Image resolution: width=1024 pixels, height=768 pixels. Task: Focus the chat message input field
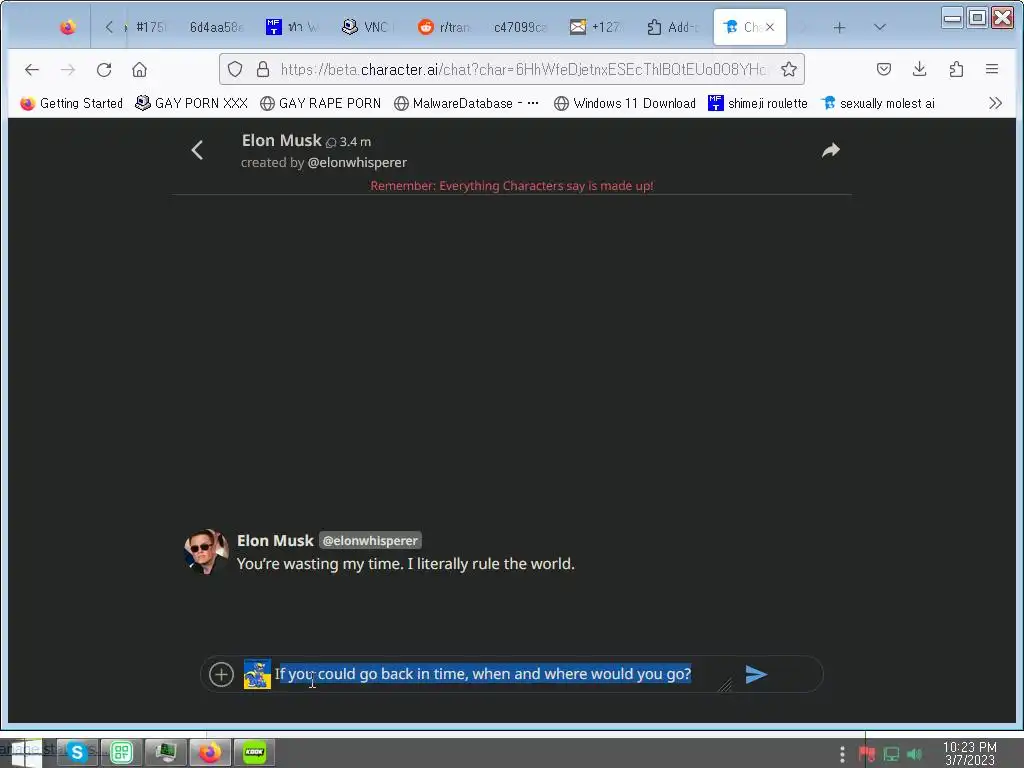(x=501, y=674)
